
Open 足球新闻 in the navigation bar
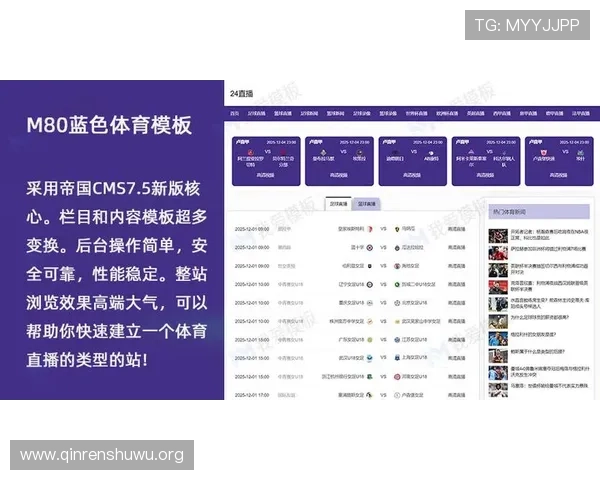tap(309, 113)
